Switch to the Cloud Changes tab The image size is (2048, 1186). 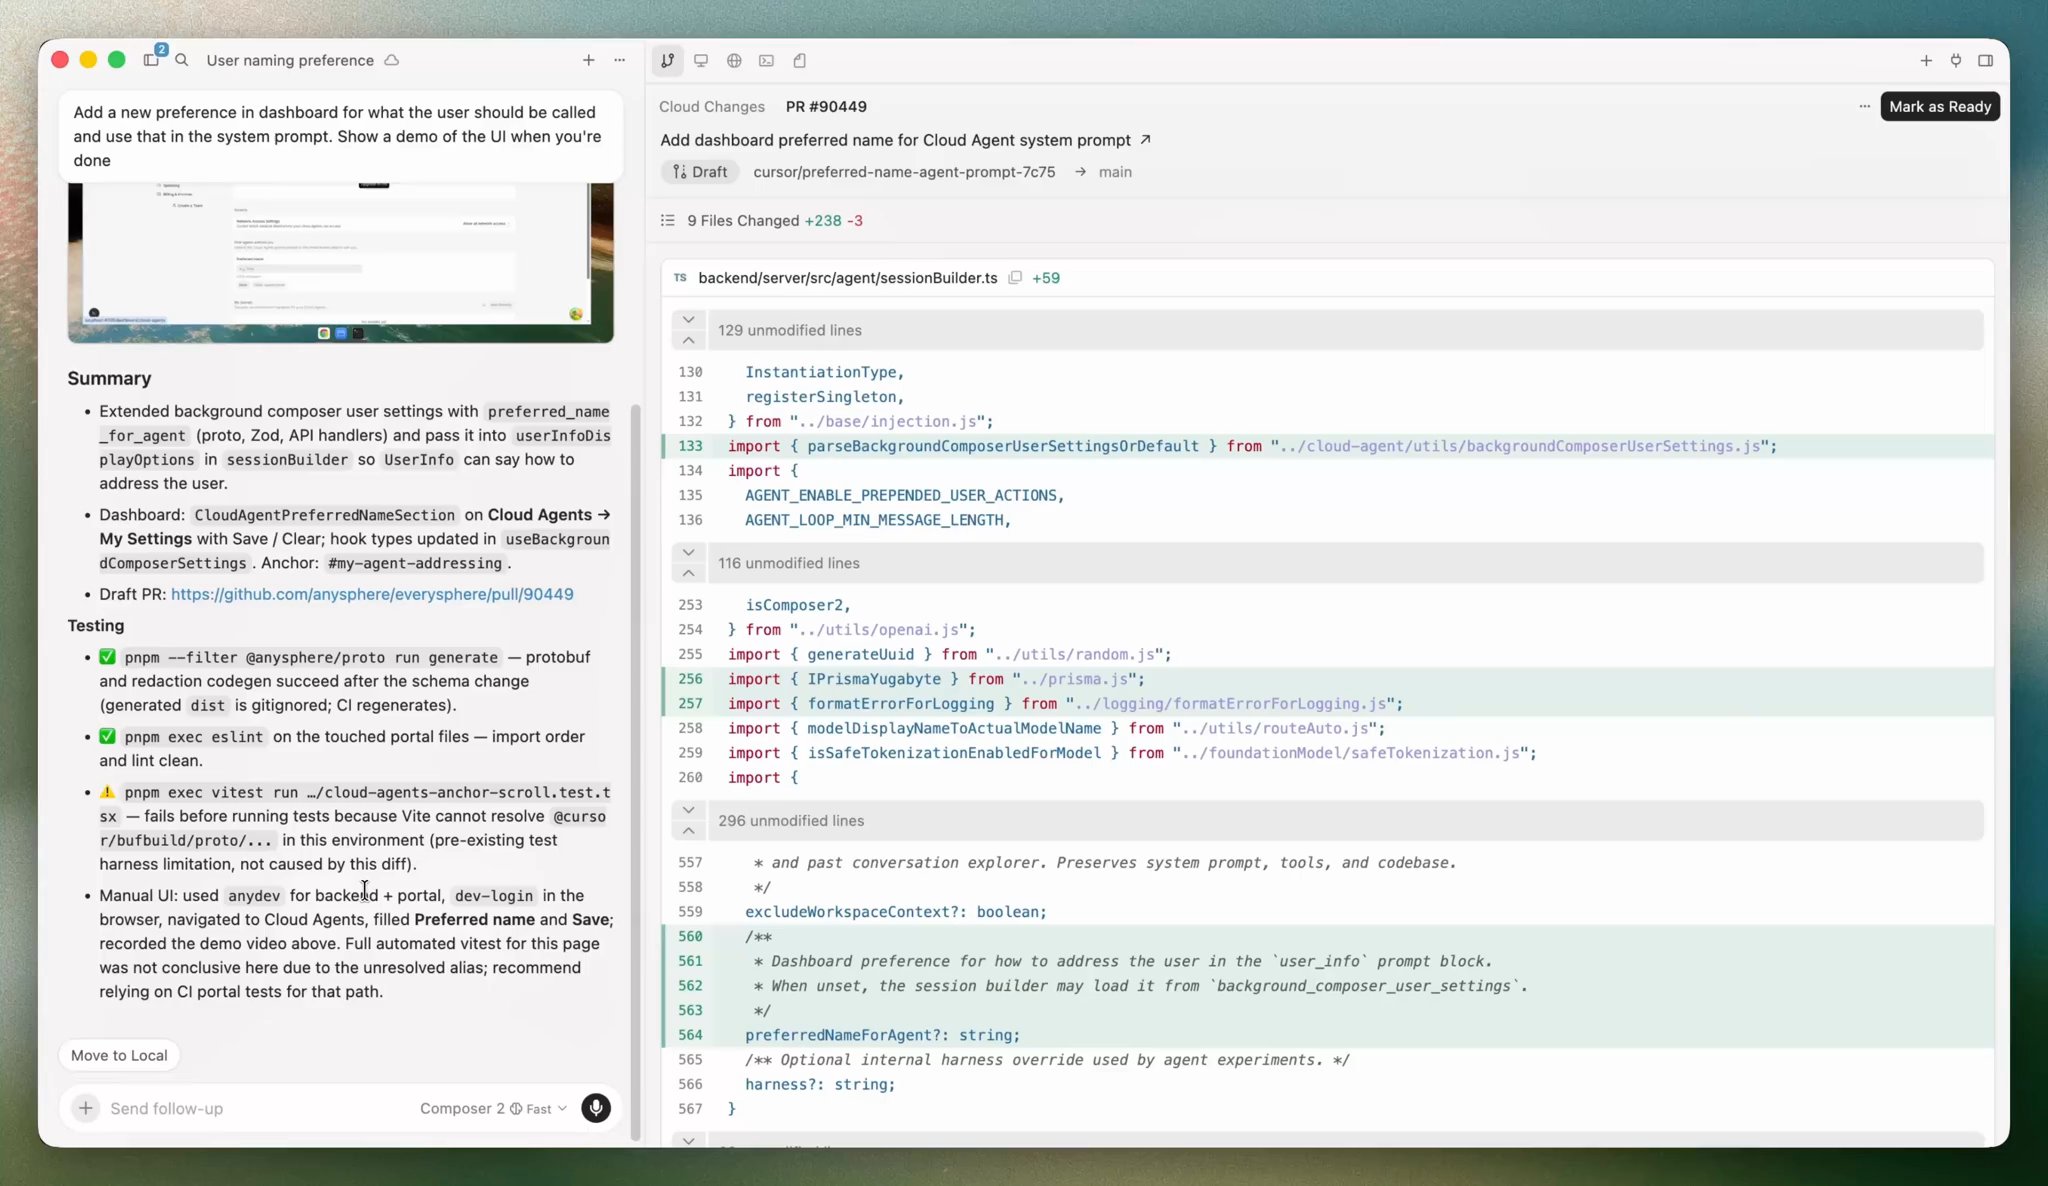711,106
